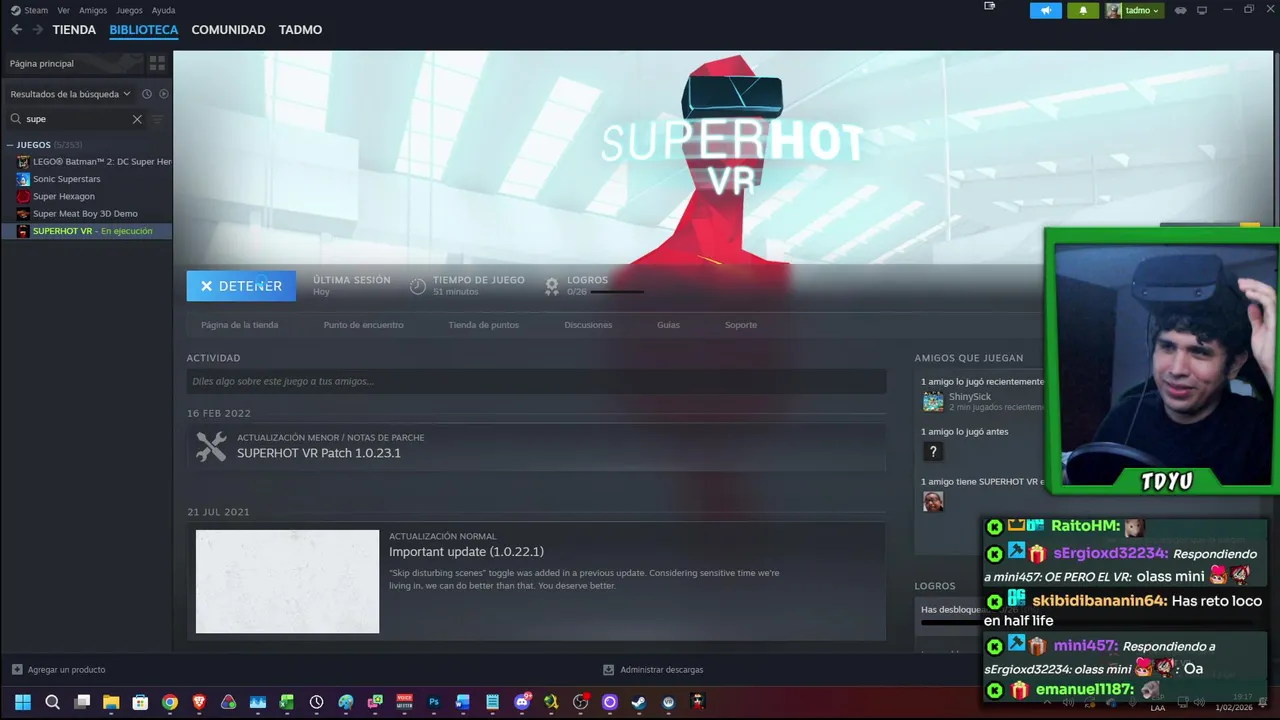Image resolution: width=1280 pixels, height=720 pixels.
Task: Go back with the left arrow
Action: point(16,30)
